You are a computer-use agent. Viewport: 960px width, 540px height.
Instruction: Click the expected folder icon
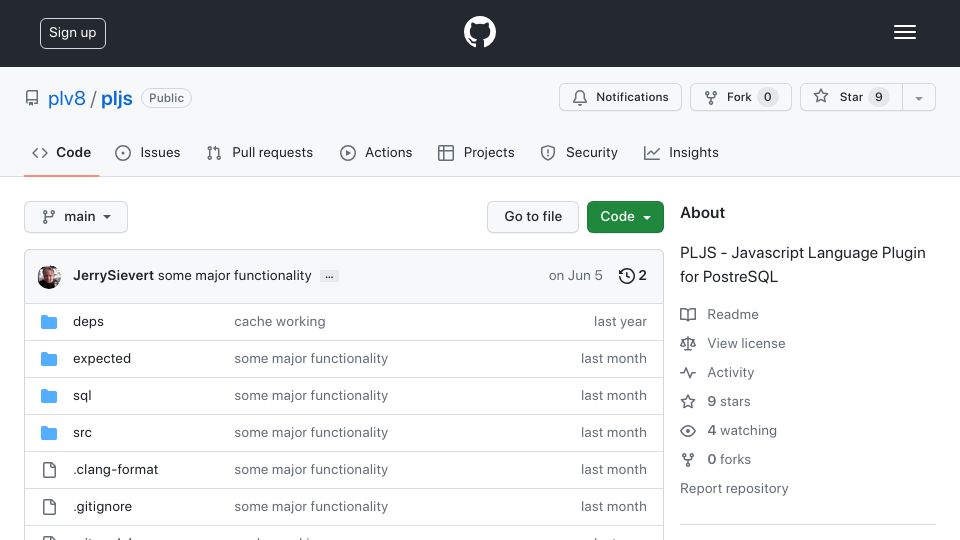[x=49, y=359]
